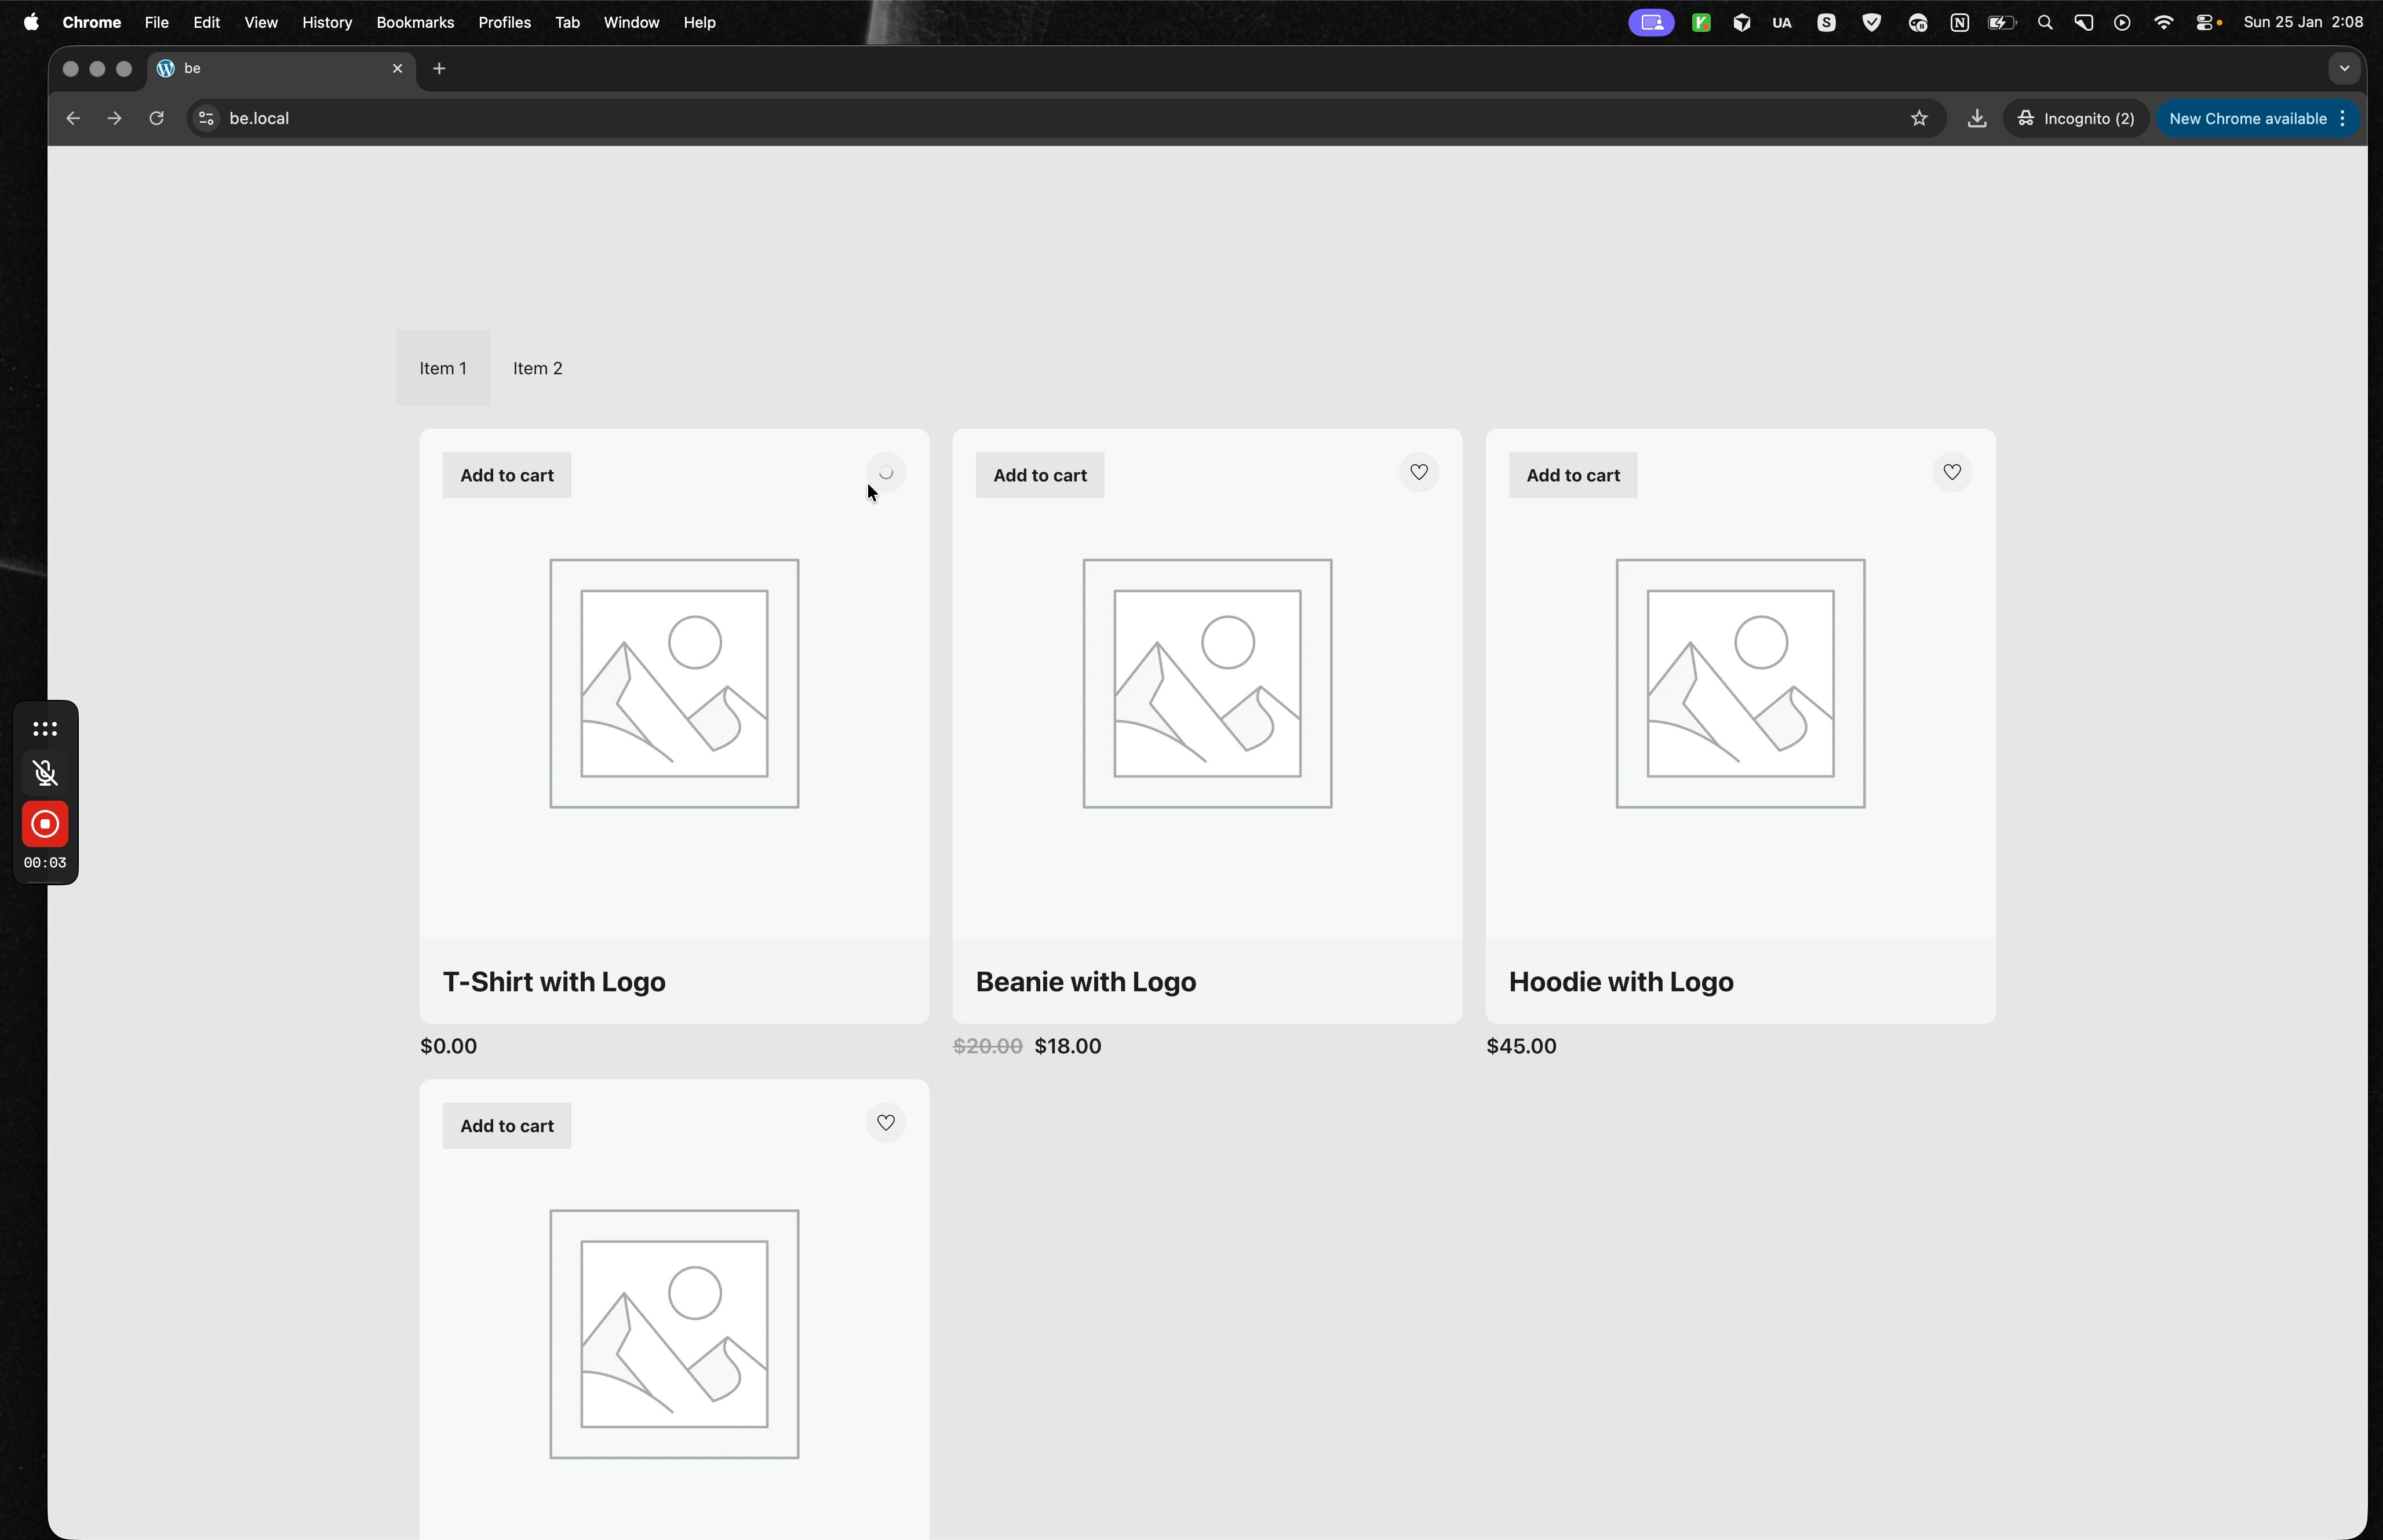Expand the tab search dropdown chevron
Viewport: 2383px width, 1540px height.
coord(2344,68)
